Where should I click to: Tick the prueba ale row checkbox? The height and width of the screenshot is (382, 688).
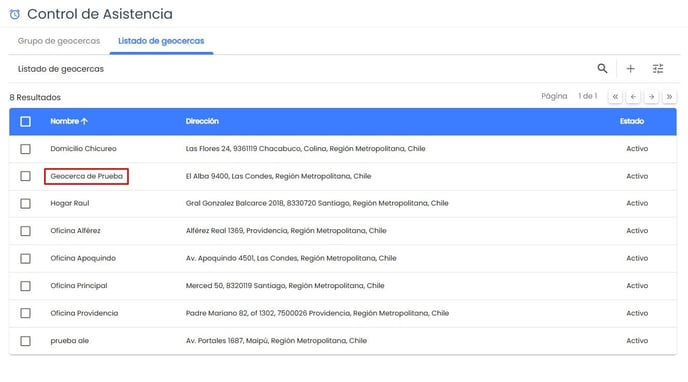point(25,341)
